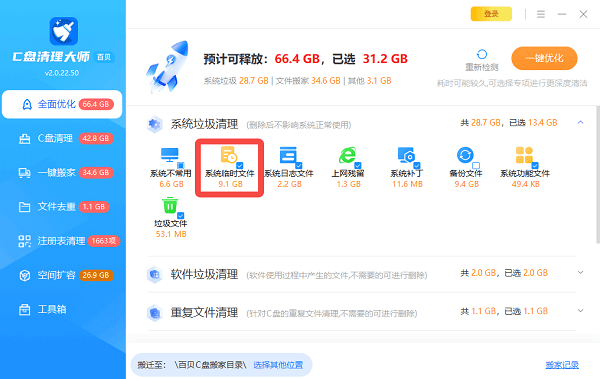Collapse the 系统垃圾清理 section chevron
600x379 pixels.
580,123
